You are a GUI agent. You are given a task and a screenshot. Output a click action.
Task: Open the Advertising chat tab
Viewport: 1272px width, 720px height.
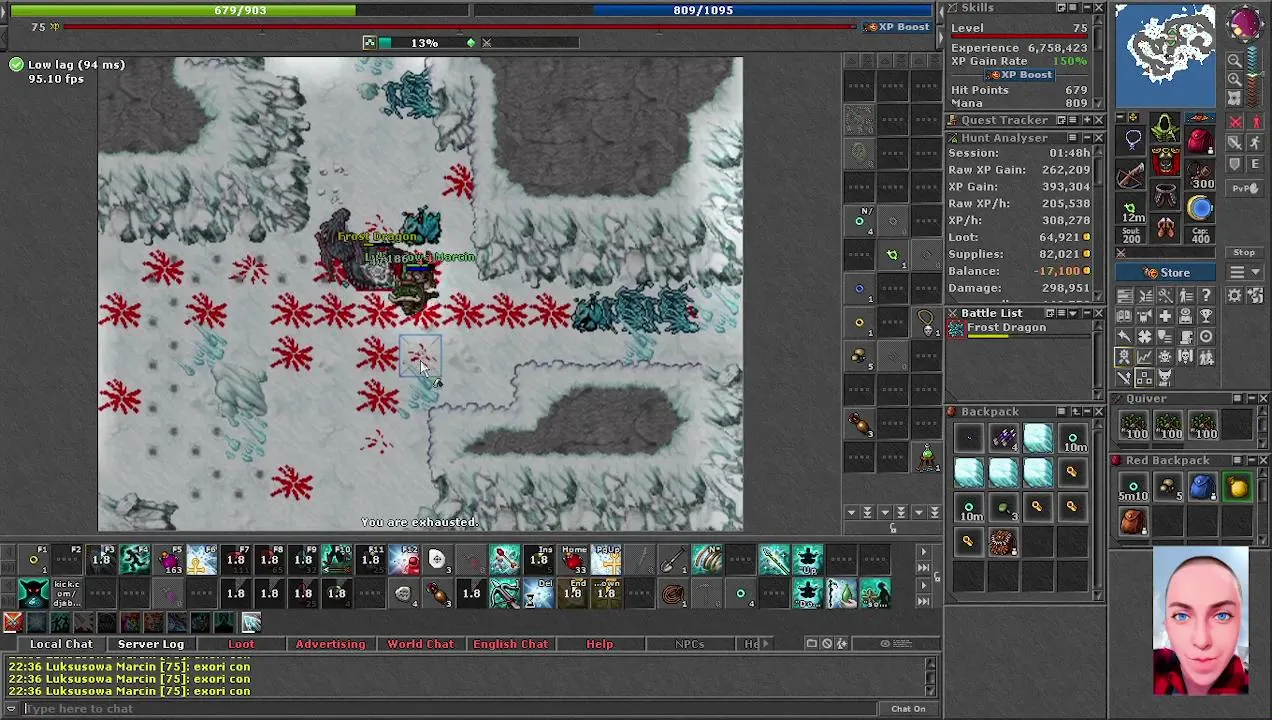pos(330,644)
